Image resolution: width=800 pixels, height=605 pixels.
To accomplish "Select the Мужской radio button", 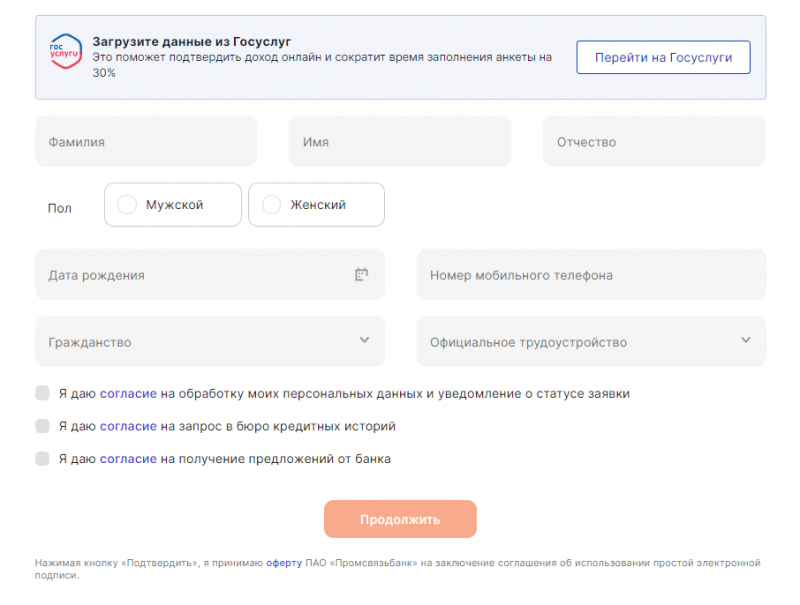I will tap(126, 204).
